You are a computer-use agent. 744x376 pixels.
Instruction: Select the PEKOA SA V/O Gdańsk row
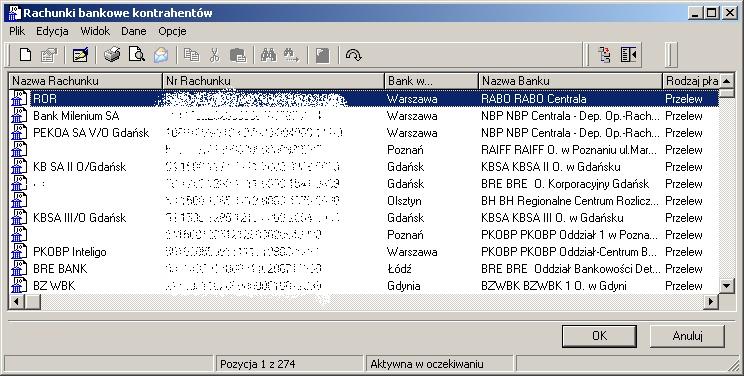pyautogui.click(x=364, y=133)
